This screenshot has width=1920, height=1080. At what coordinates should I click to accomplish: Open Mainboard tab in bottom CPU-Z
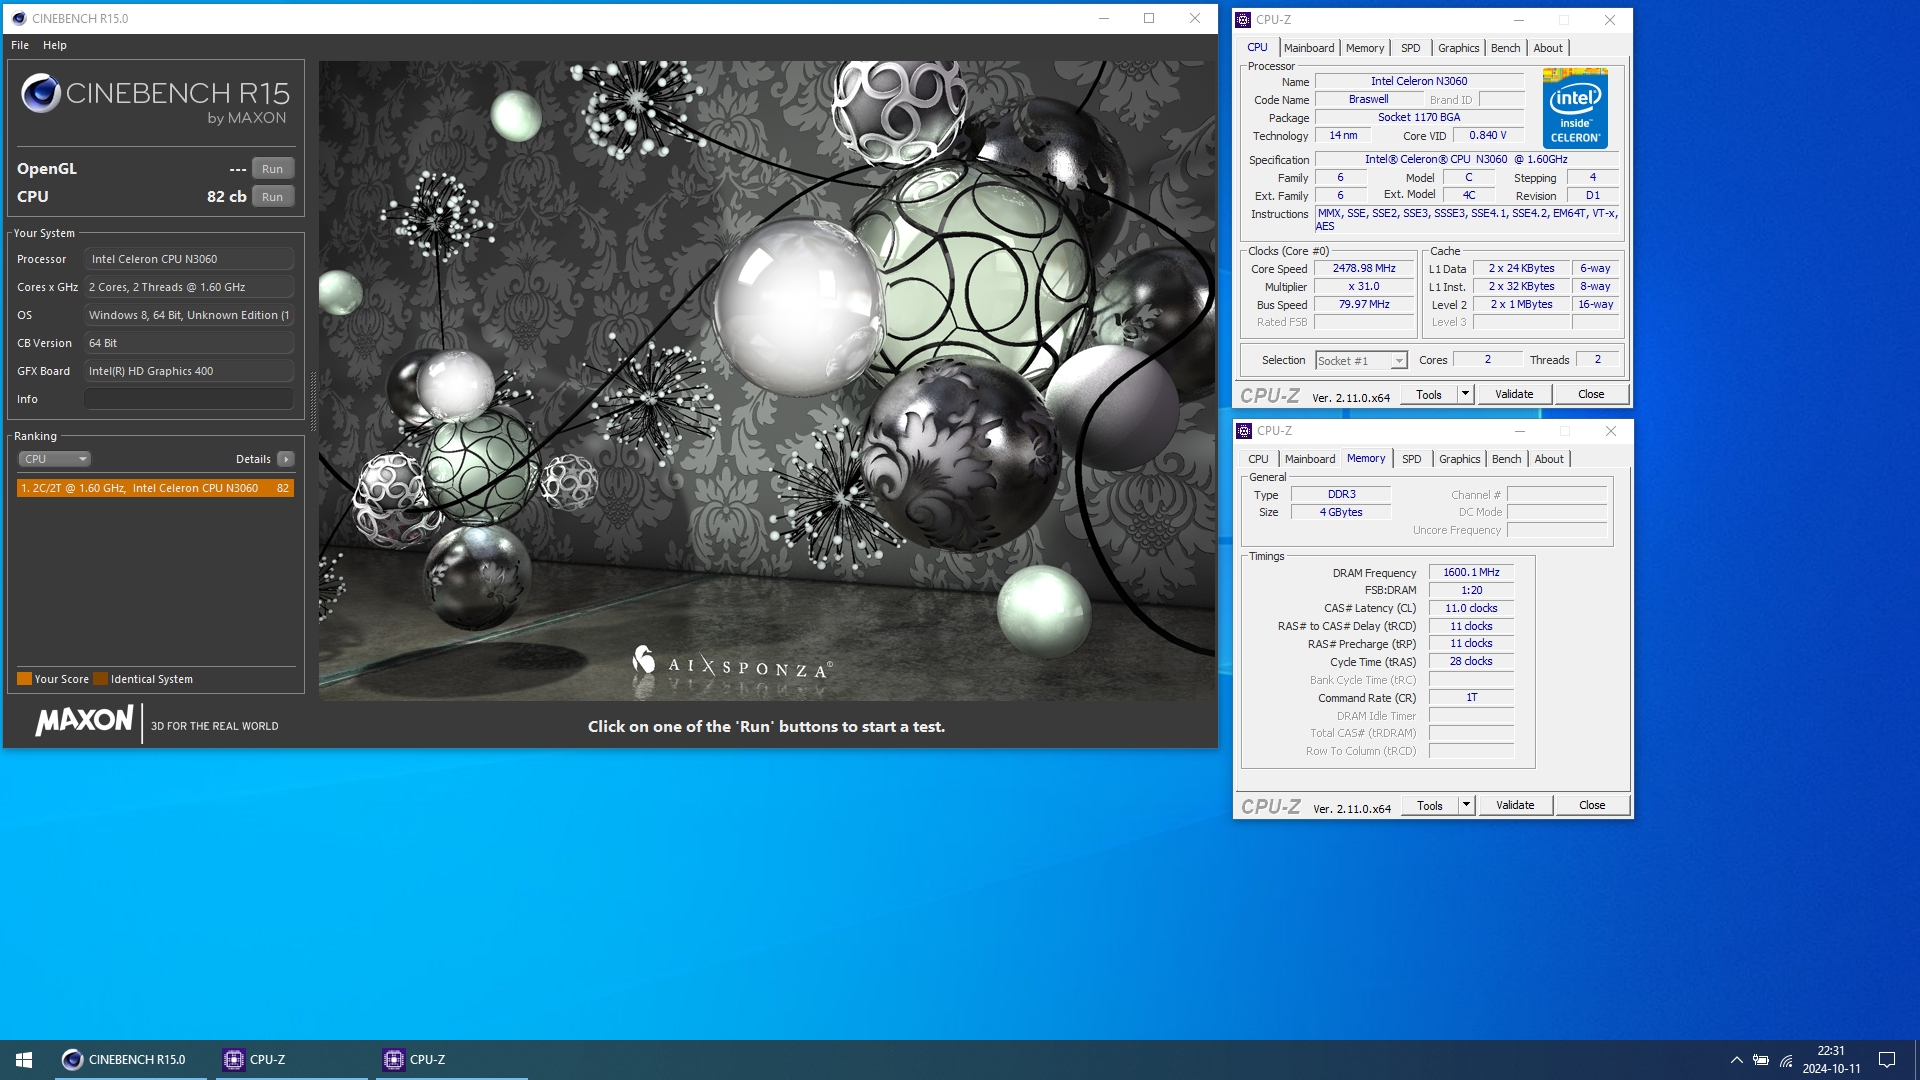[x=1309, y=459]
